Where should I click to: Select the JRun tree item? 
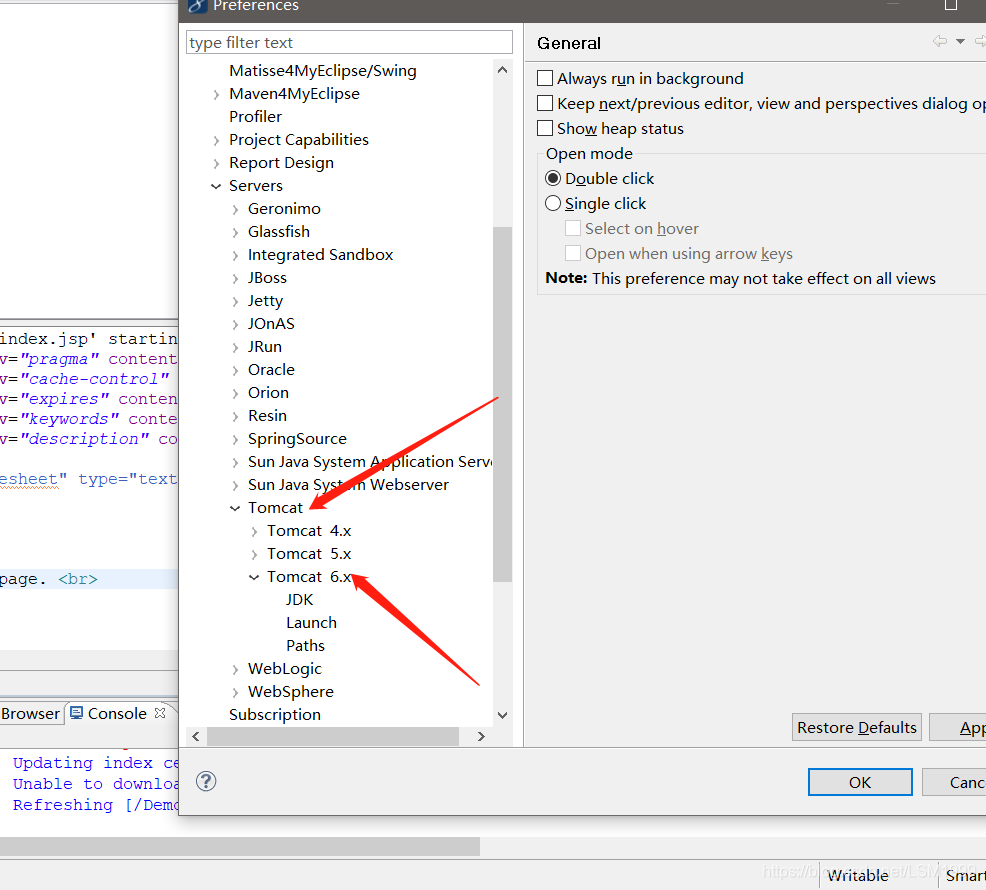(265, 347)
